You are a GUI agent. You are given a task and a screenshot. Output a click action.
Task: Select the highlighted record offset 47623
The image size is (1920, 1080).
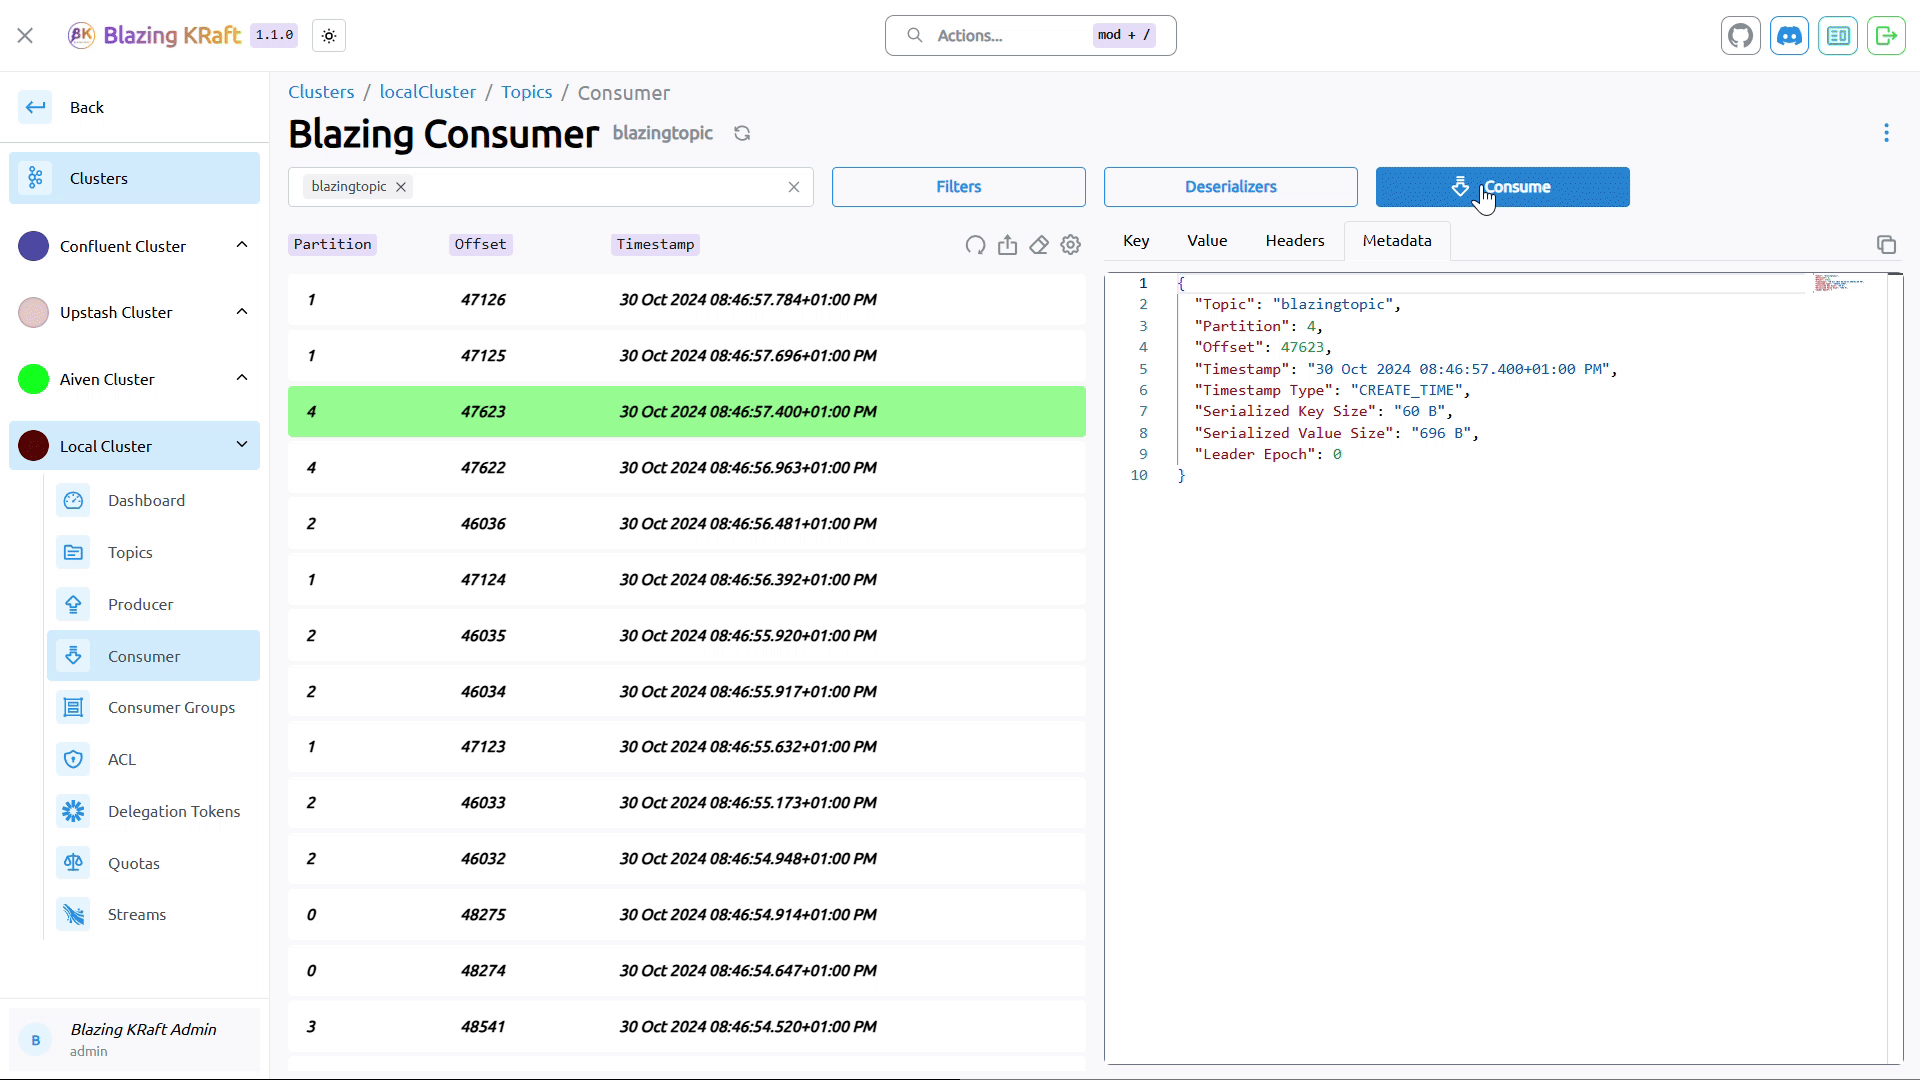tap(686, 412)
